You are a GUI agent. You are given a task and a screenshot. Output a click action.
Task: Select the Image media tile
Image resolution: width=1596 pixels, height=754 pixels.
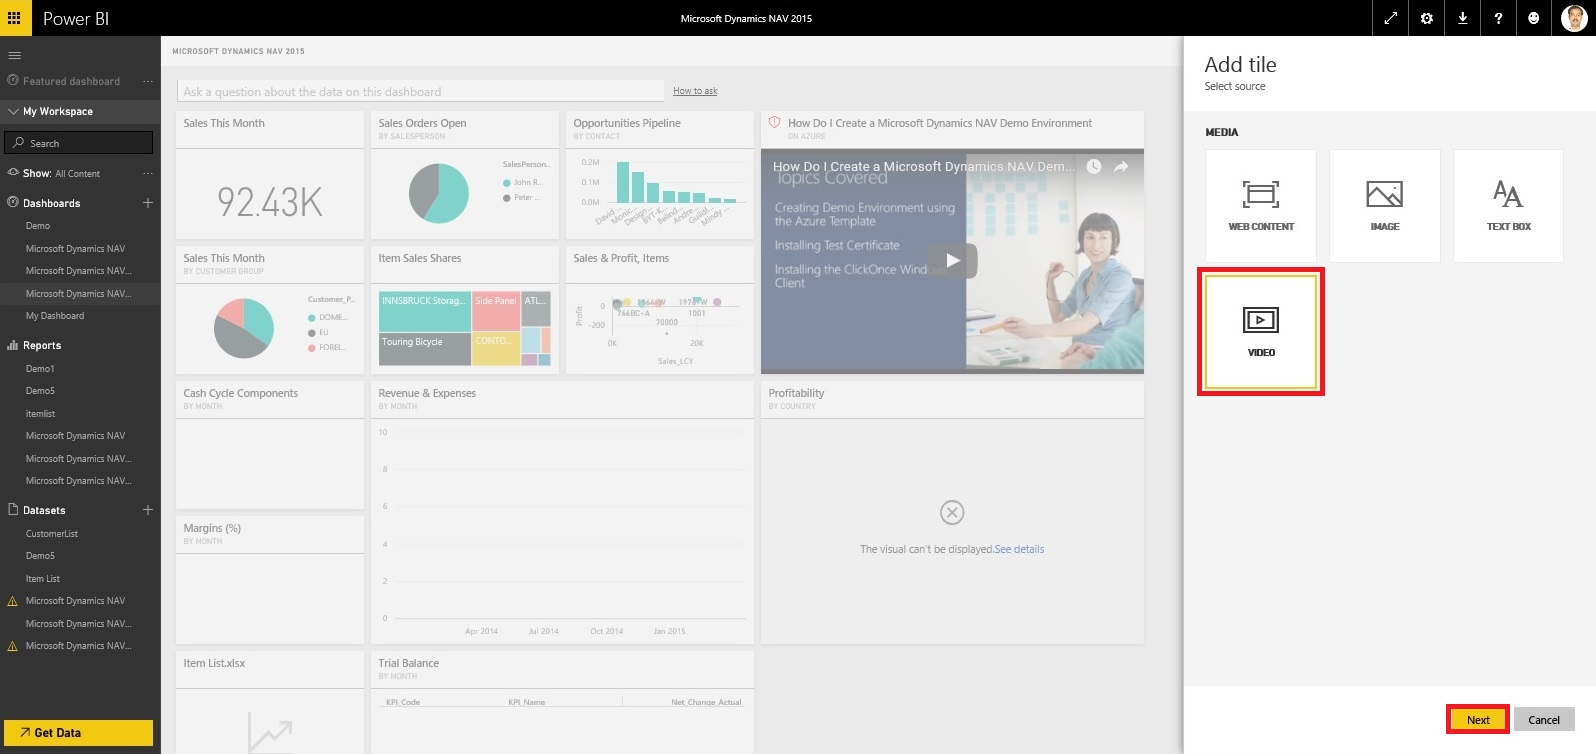coord(1384,206)
